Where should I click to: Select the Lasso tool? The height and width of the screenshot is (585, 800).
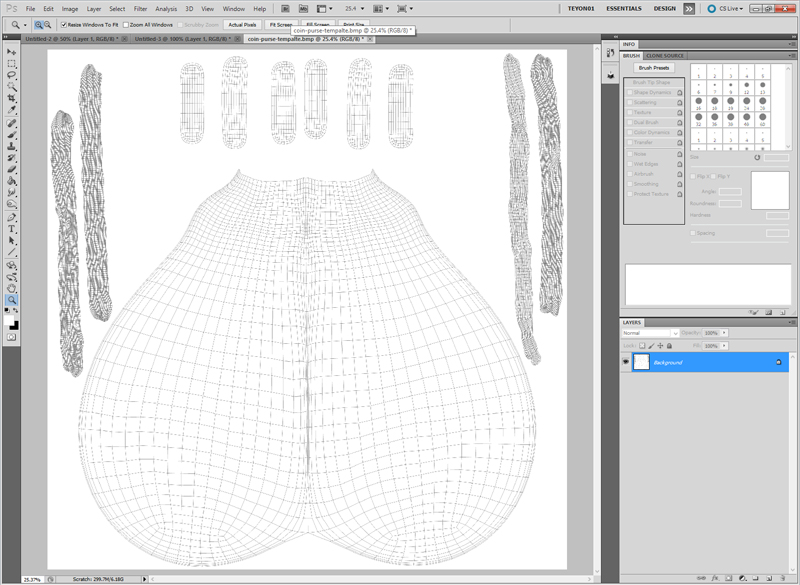[x=12, y=75]
